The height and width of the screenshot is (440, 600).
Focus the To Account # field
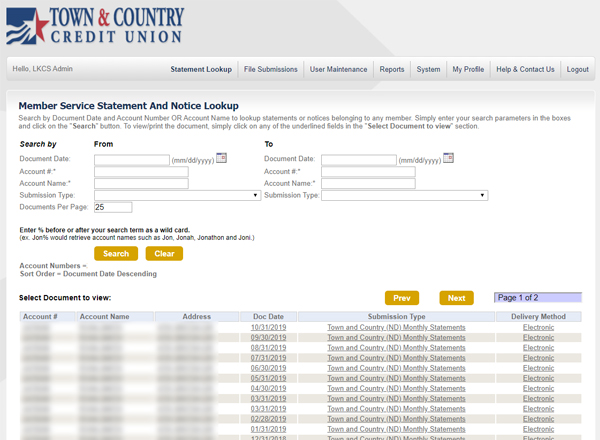[x=368, y=171]
